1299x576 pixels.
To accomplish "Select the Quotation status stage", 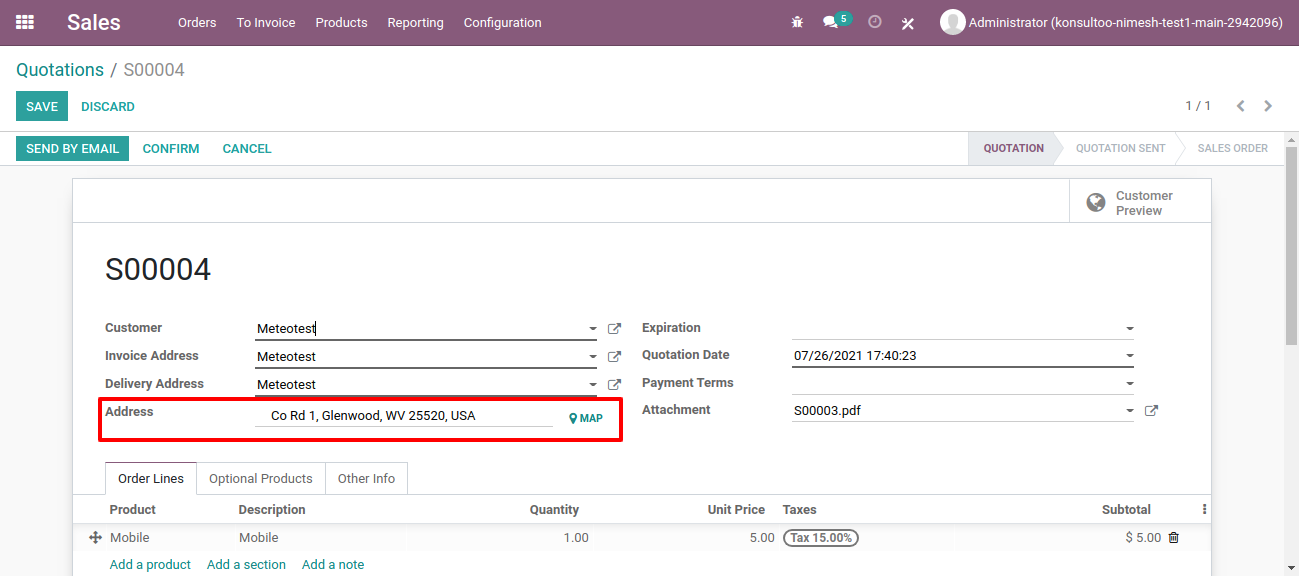I will point(1013,148).
